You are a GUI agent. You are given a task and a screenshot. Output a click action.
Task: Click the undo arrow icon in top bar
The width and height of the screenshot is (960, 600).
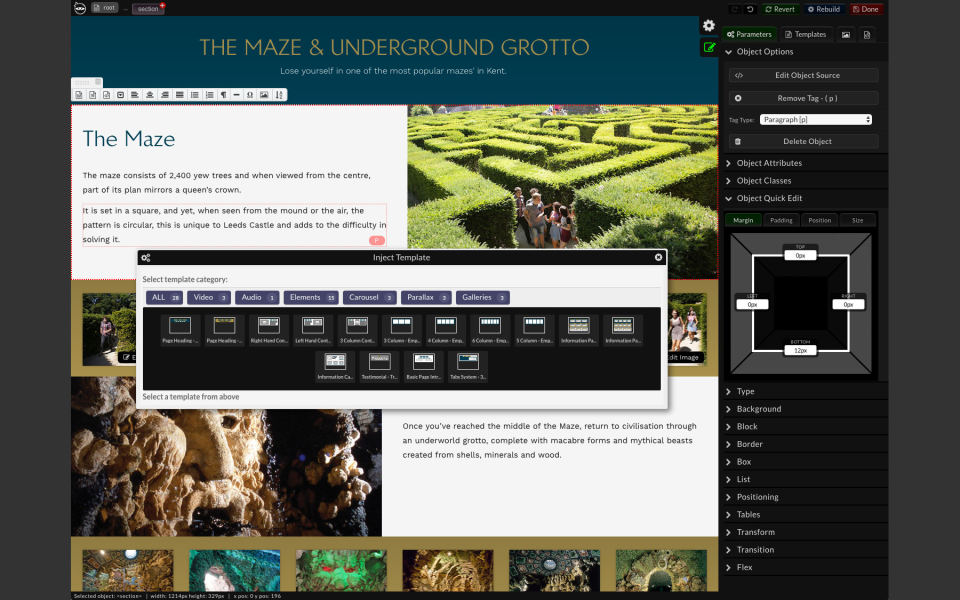coord(750,9)
